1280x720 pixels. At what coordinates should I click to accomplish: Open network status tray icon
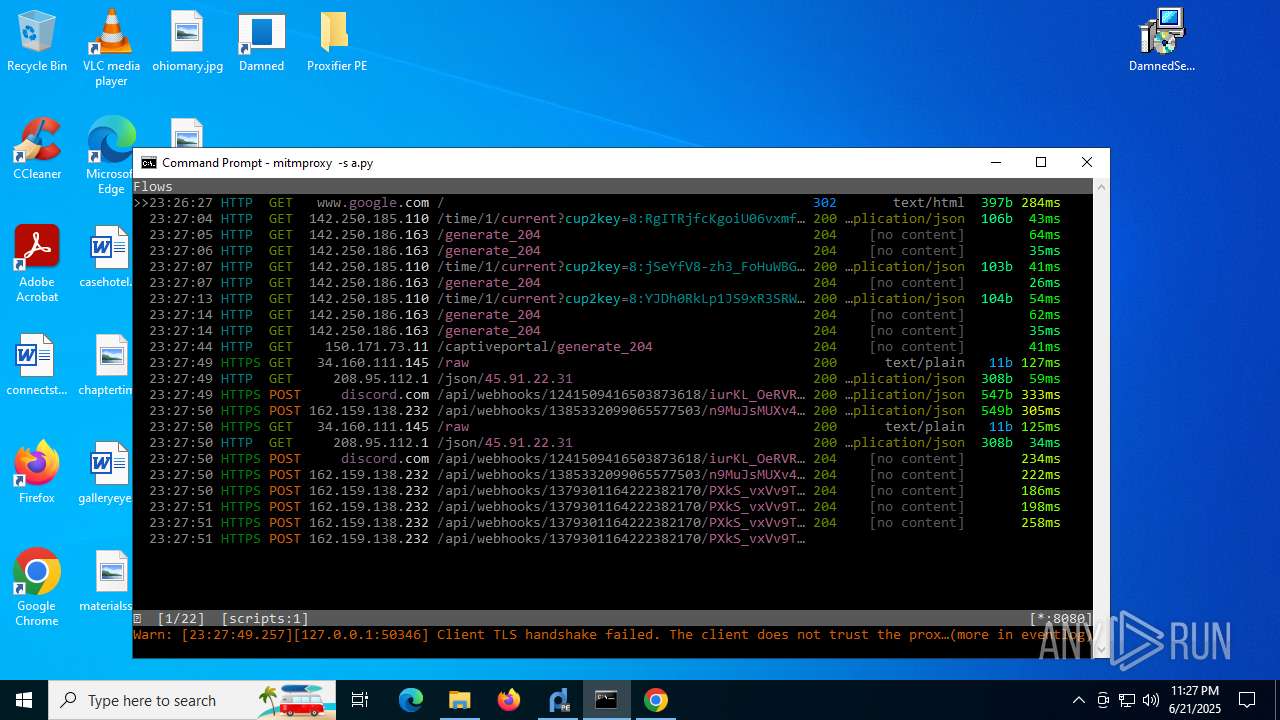[x=1127, y=700]
